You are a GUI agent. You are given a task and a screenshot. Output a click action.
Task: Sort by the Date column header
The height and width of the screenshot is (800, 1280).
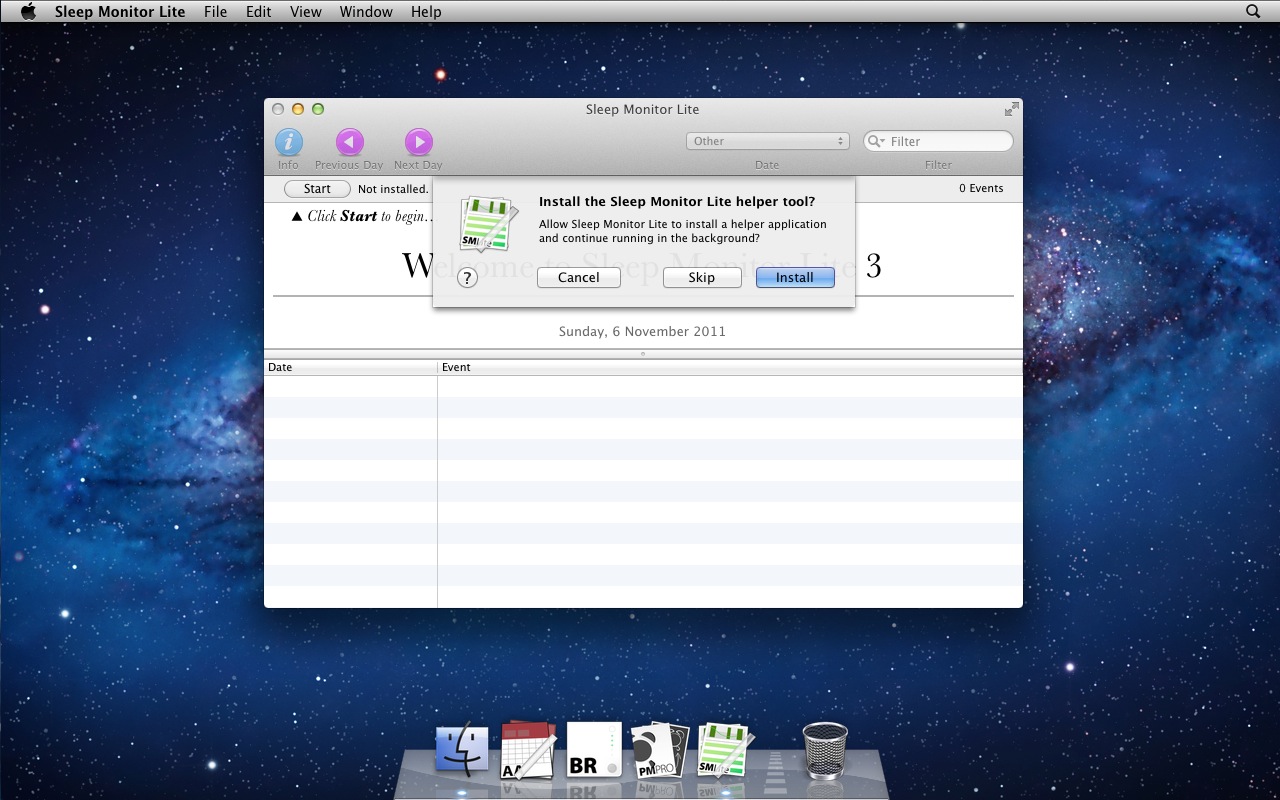350,367
